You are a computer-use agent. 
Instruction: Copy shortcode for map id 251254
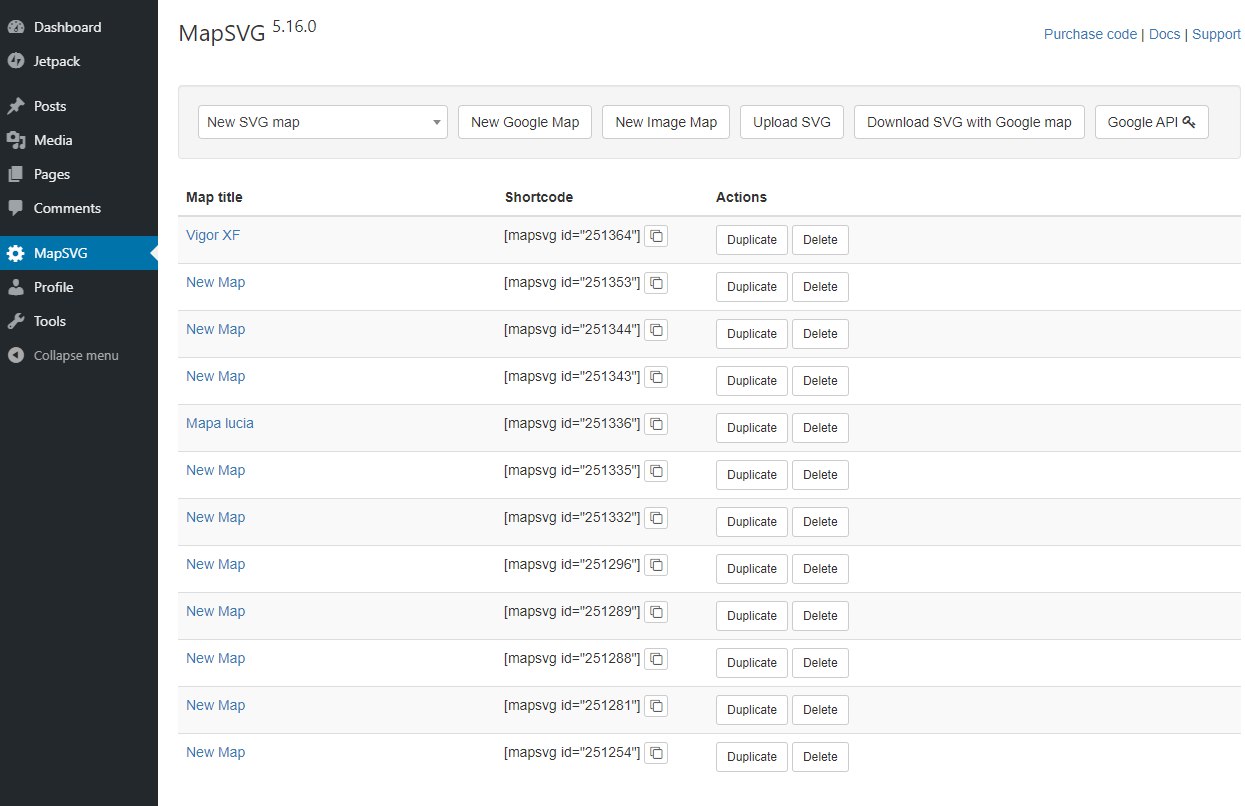point(656,753)
